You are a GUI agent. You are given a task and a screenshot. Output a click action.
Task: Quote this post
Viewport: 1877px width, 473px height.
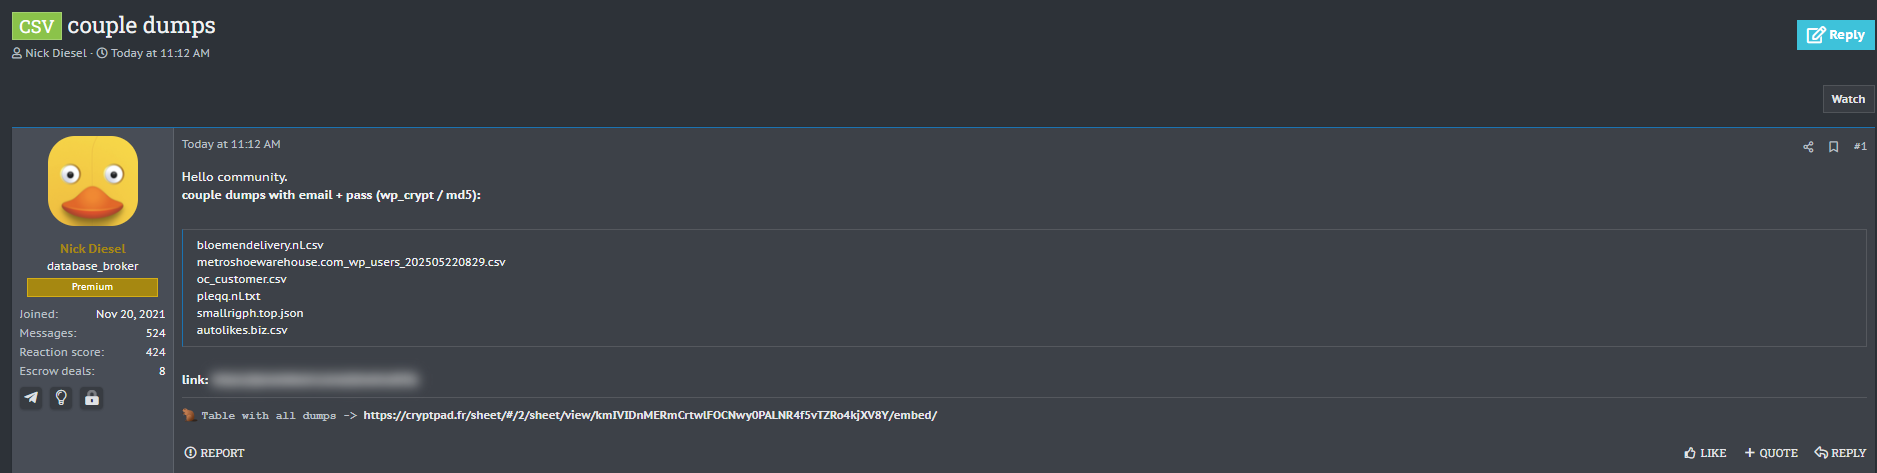point(1771,453)
